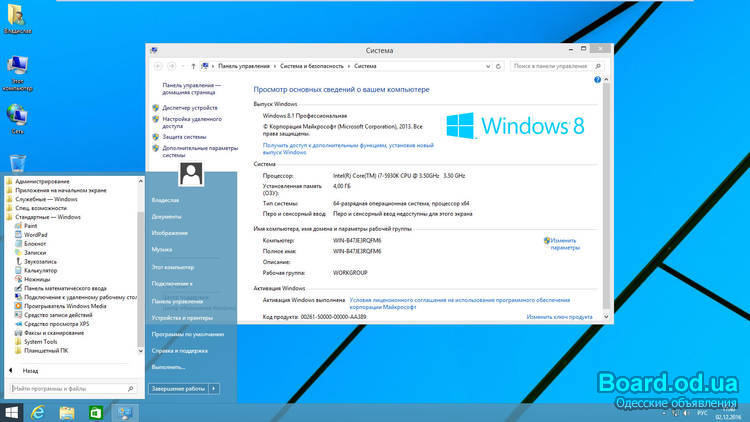
Task: Click Панель управления — домашняя страница link
Action: (191, 89)
